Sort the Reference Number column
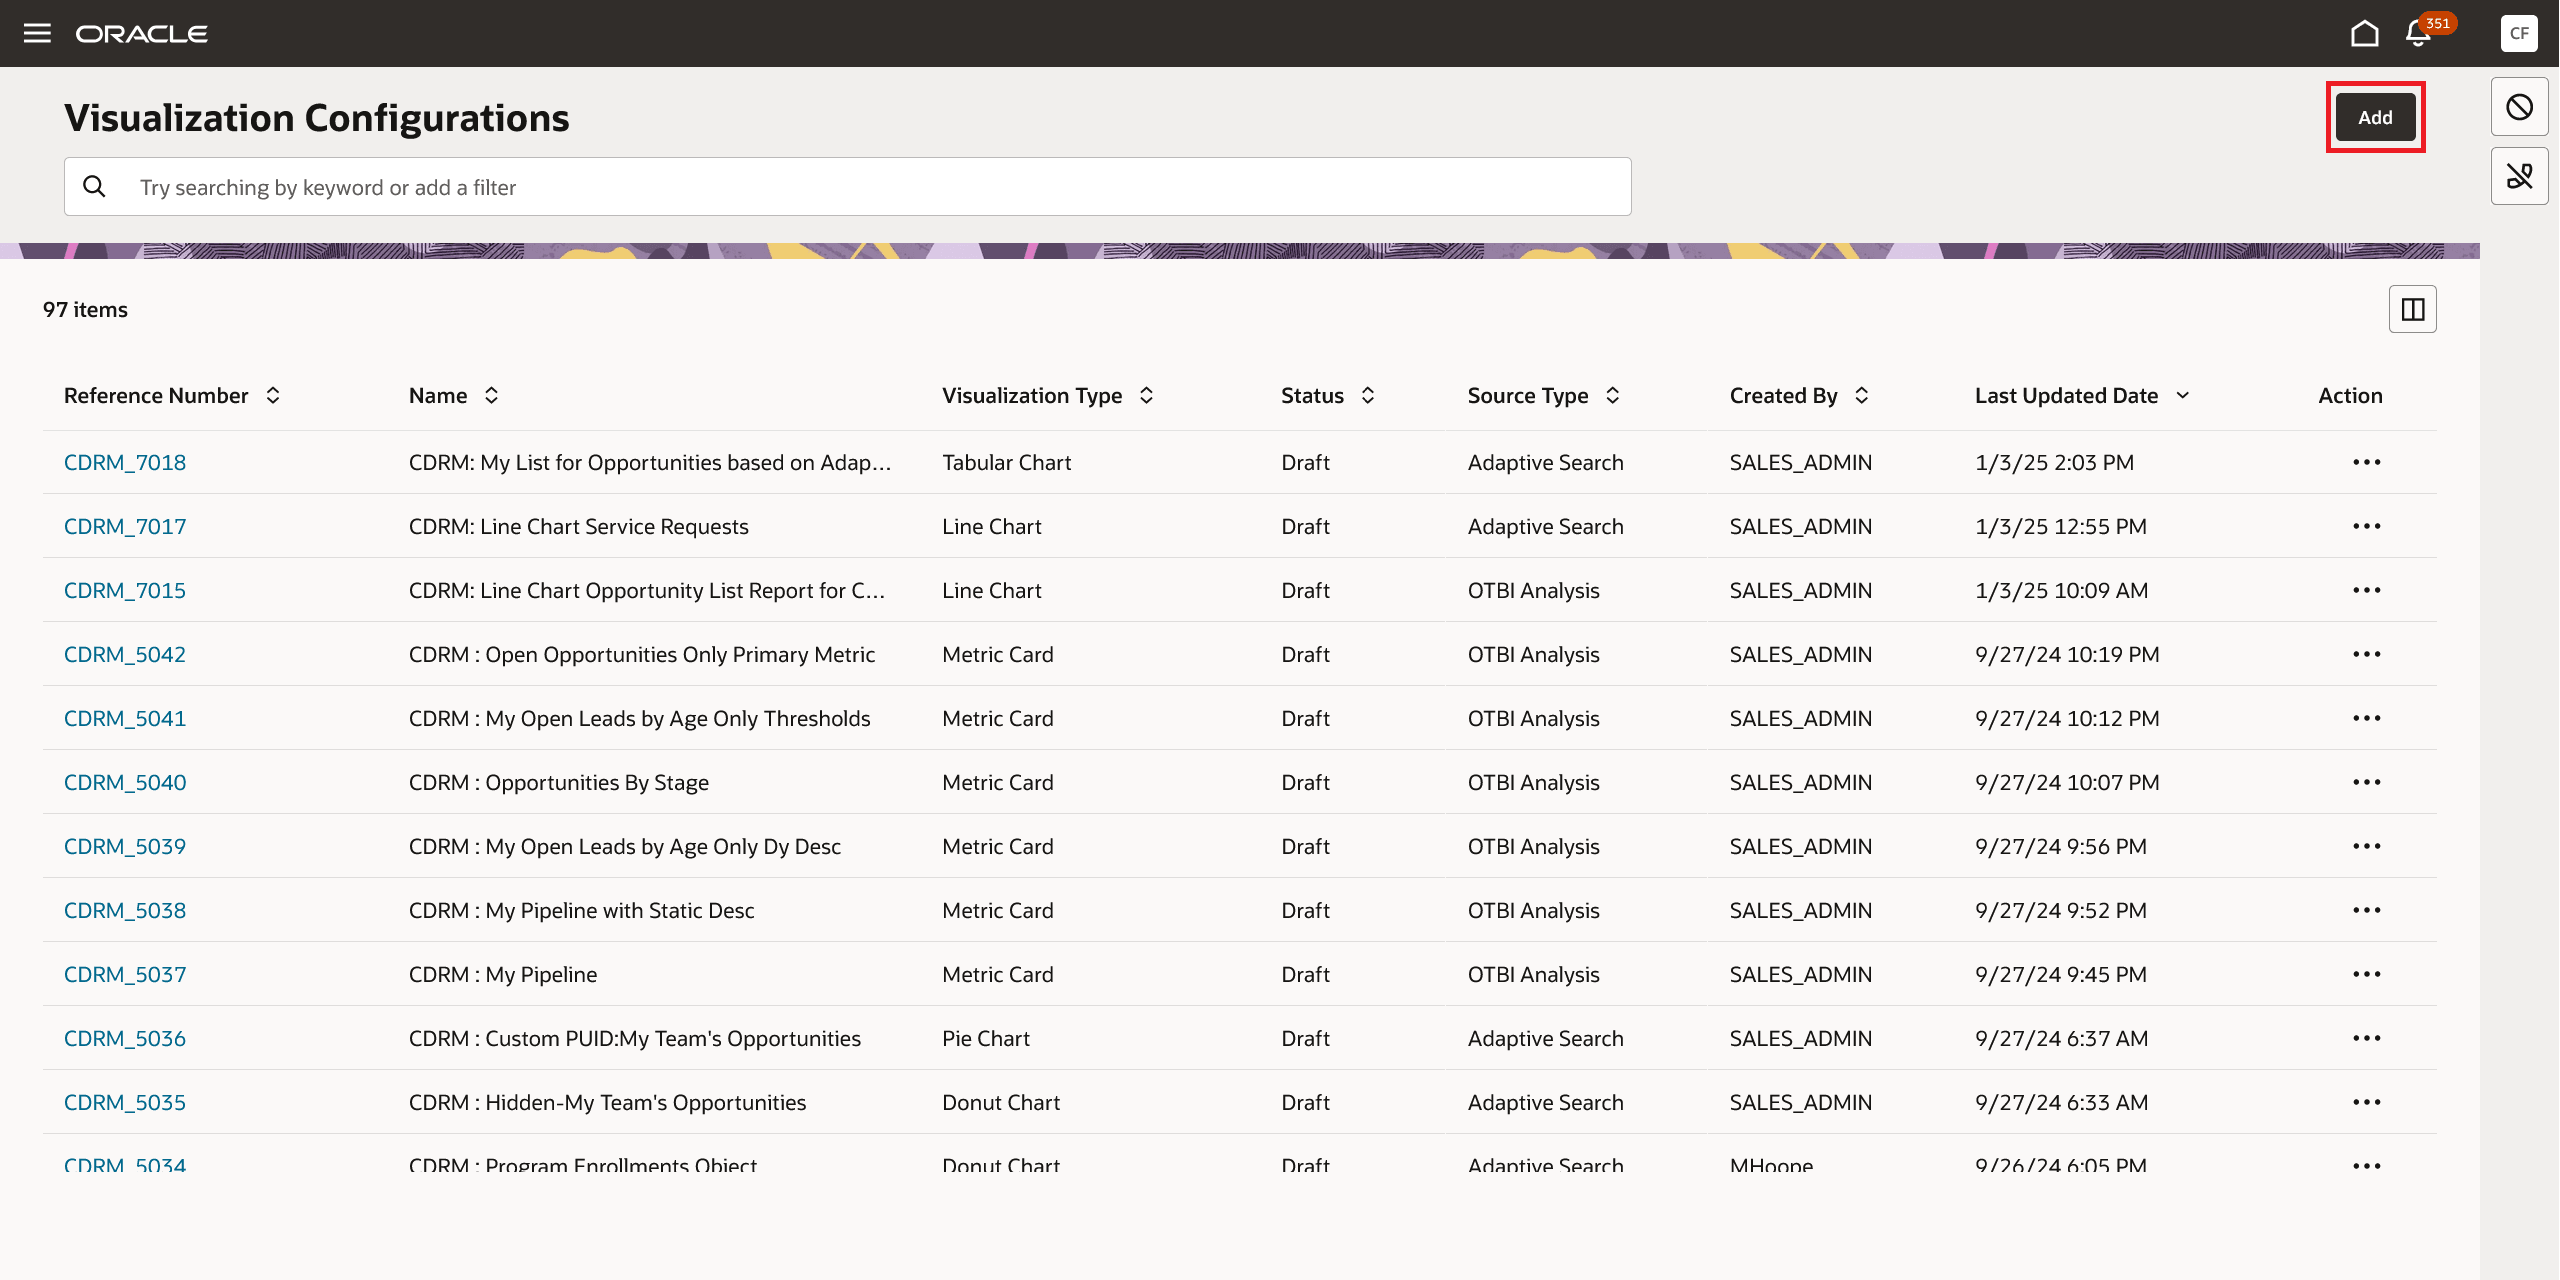The height and width of the screenshot is (1280, 2560). point(273,395)
